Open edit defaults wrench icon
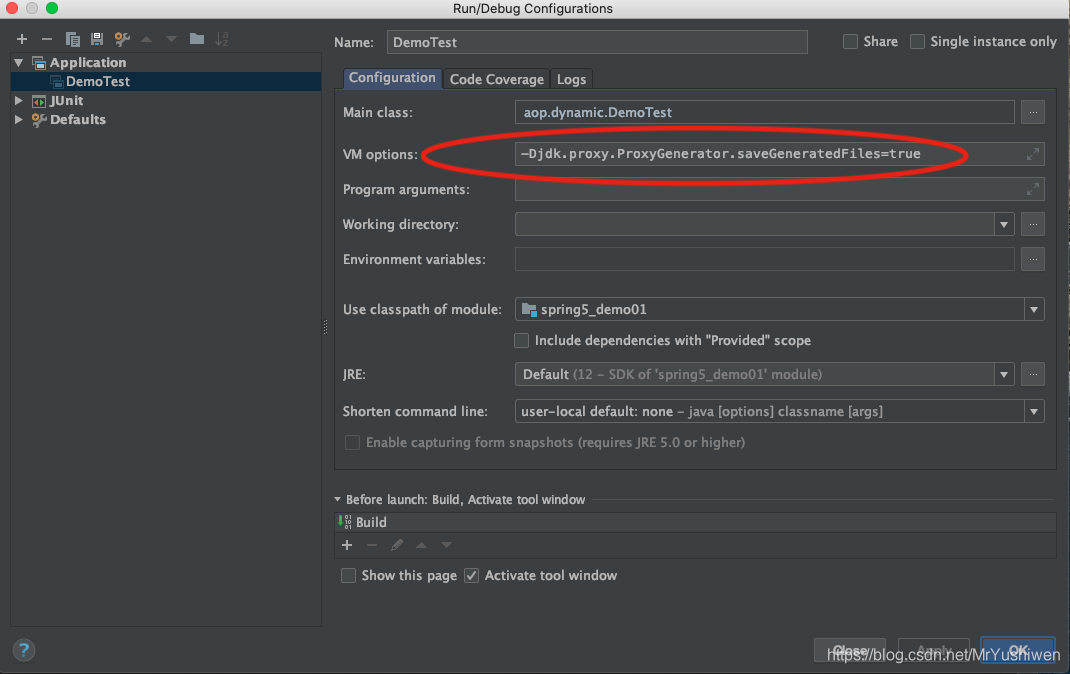Screen dimensions: 1070x674 click(x=122, y=39)
